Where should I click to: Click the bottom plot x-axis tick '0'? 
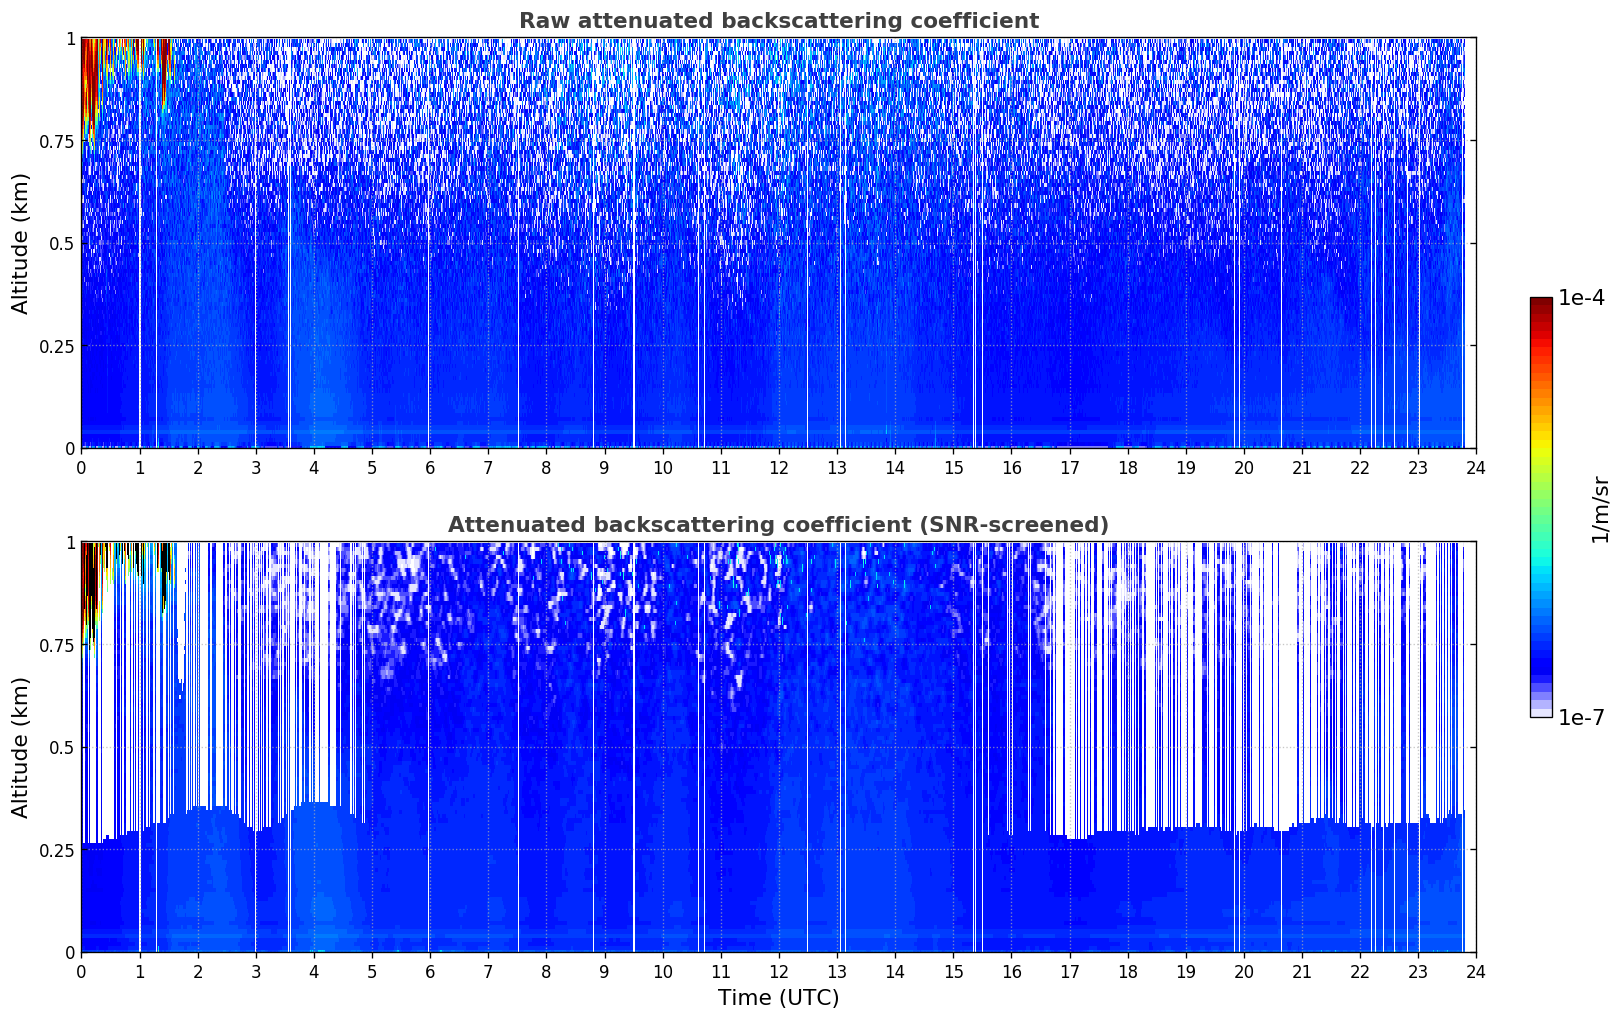tap(81, 971)
